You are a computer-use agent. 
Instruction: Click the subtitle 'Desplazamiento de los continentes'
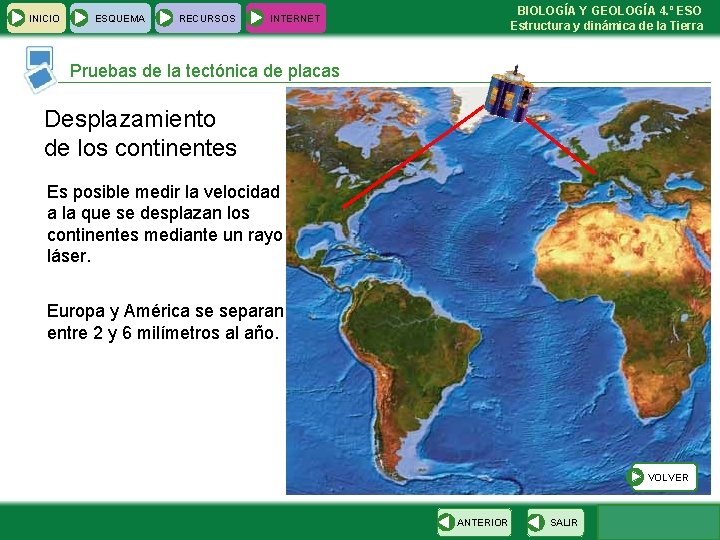(x=141, y=133)
